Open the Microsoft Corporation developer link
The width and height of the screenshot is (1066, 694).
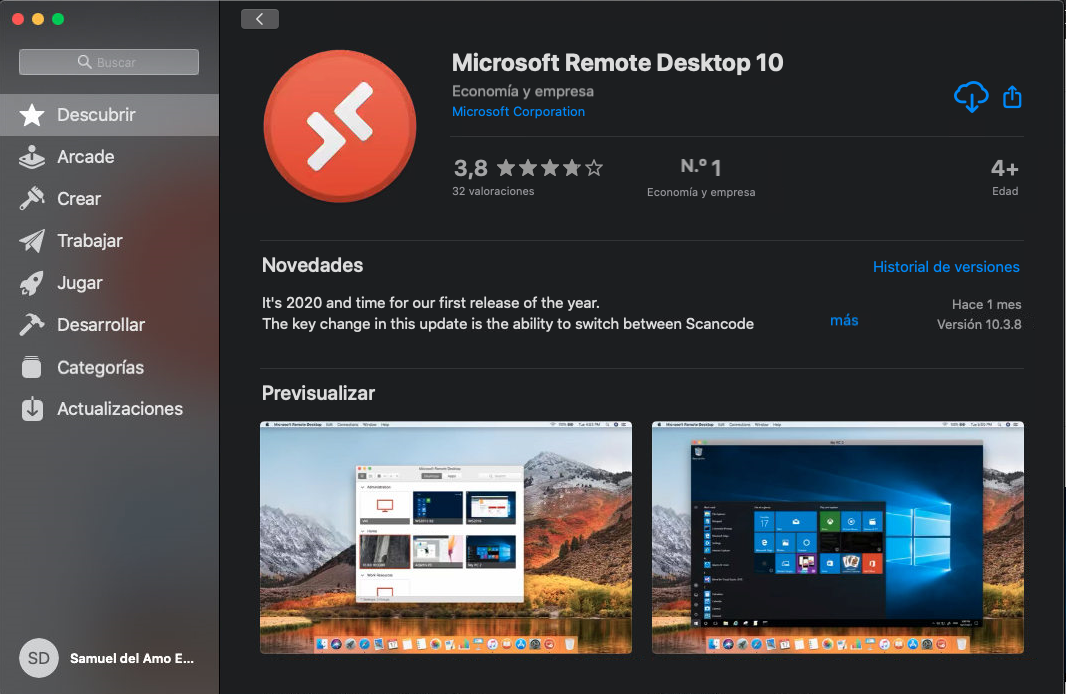(x=518, y=112)
